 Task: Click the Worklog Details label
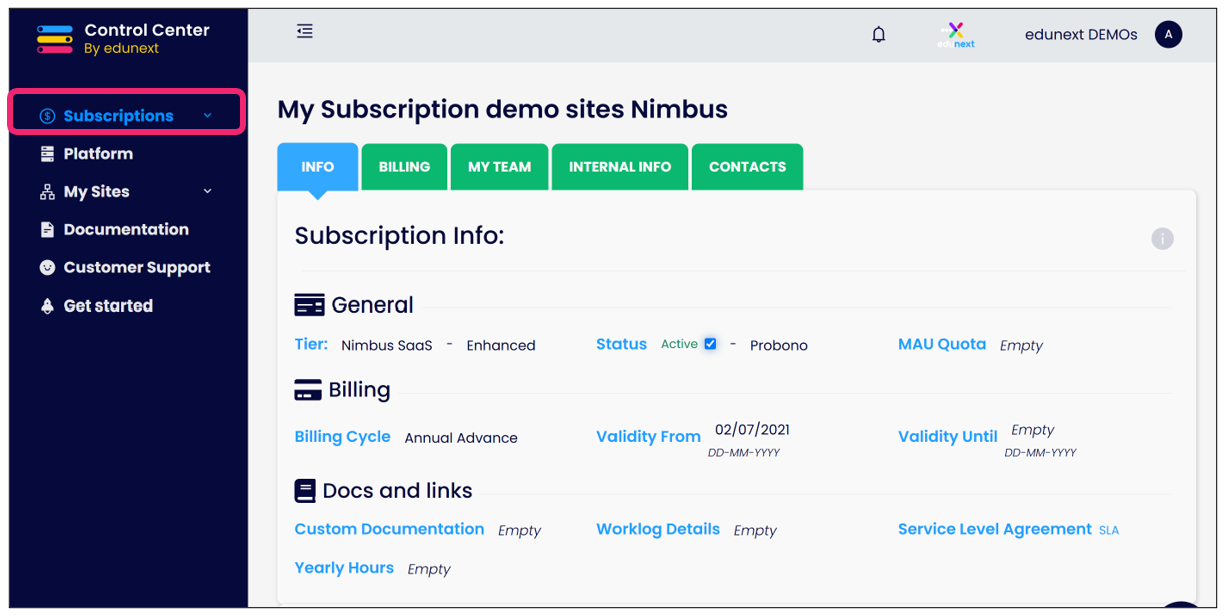tap(658, 529)
